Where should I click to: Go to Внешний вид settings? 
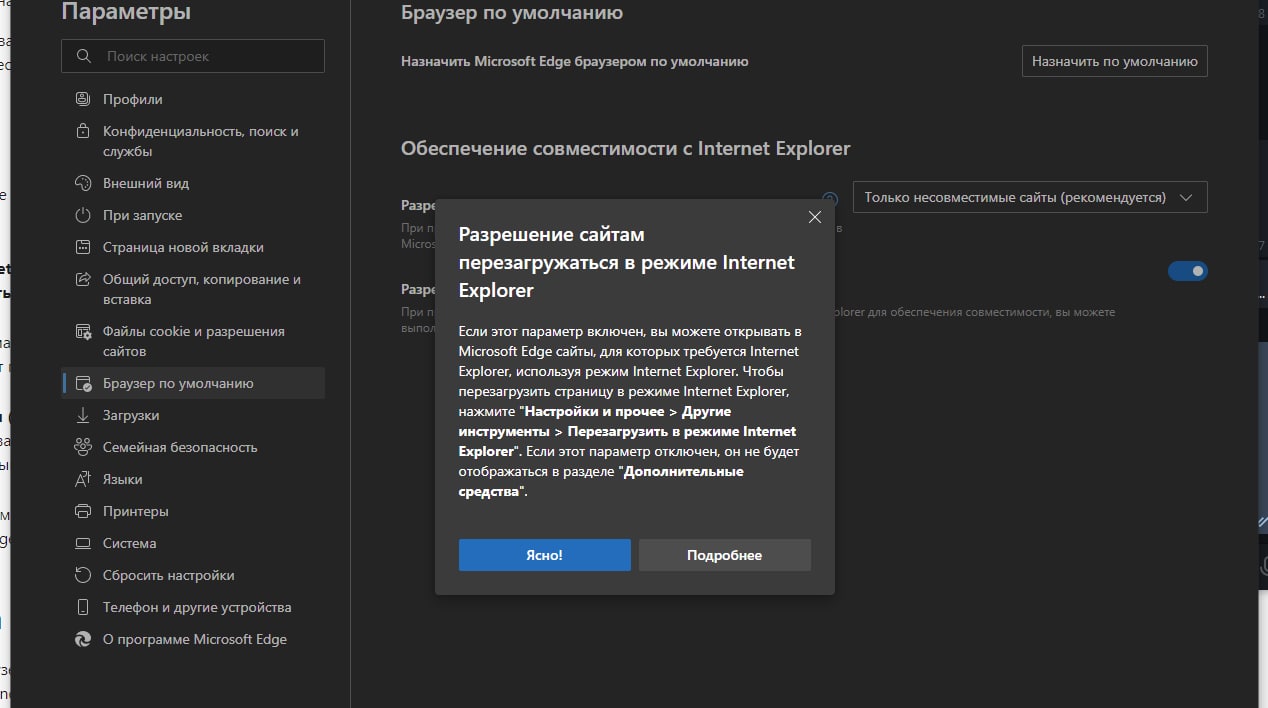[x=193, y=183]
